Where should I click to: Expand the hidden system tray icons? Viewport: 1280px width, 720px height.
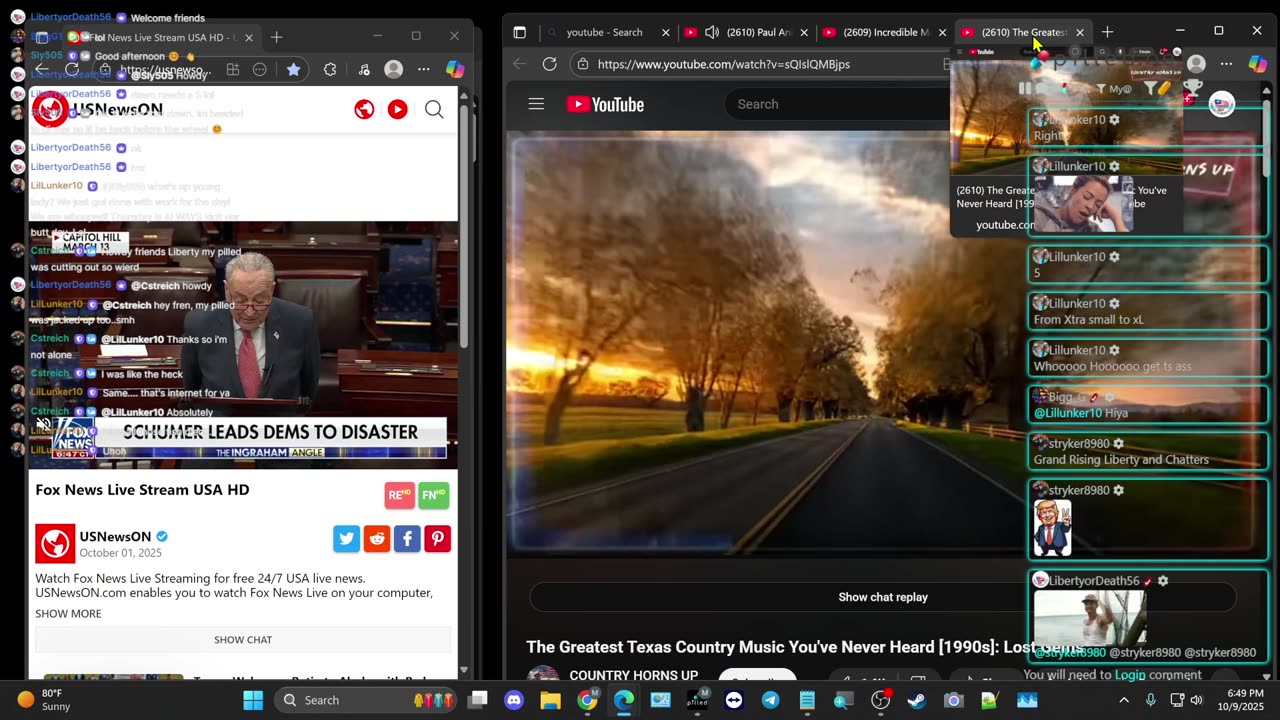pos(1124,700)
